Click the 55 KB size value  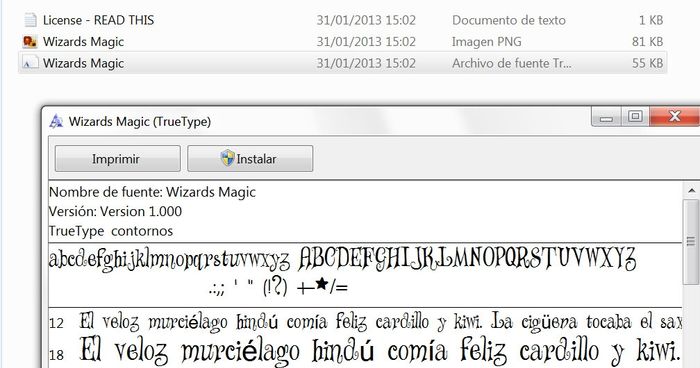[647, 63]
